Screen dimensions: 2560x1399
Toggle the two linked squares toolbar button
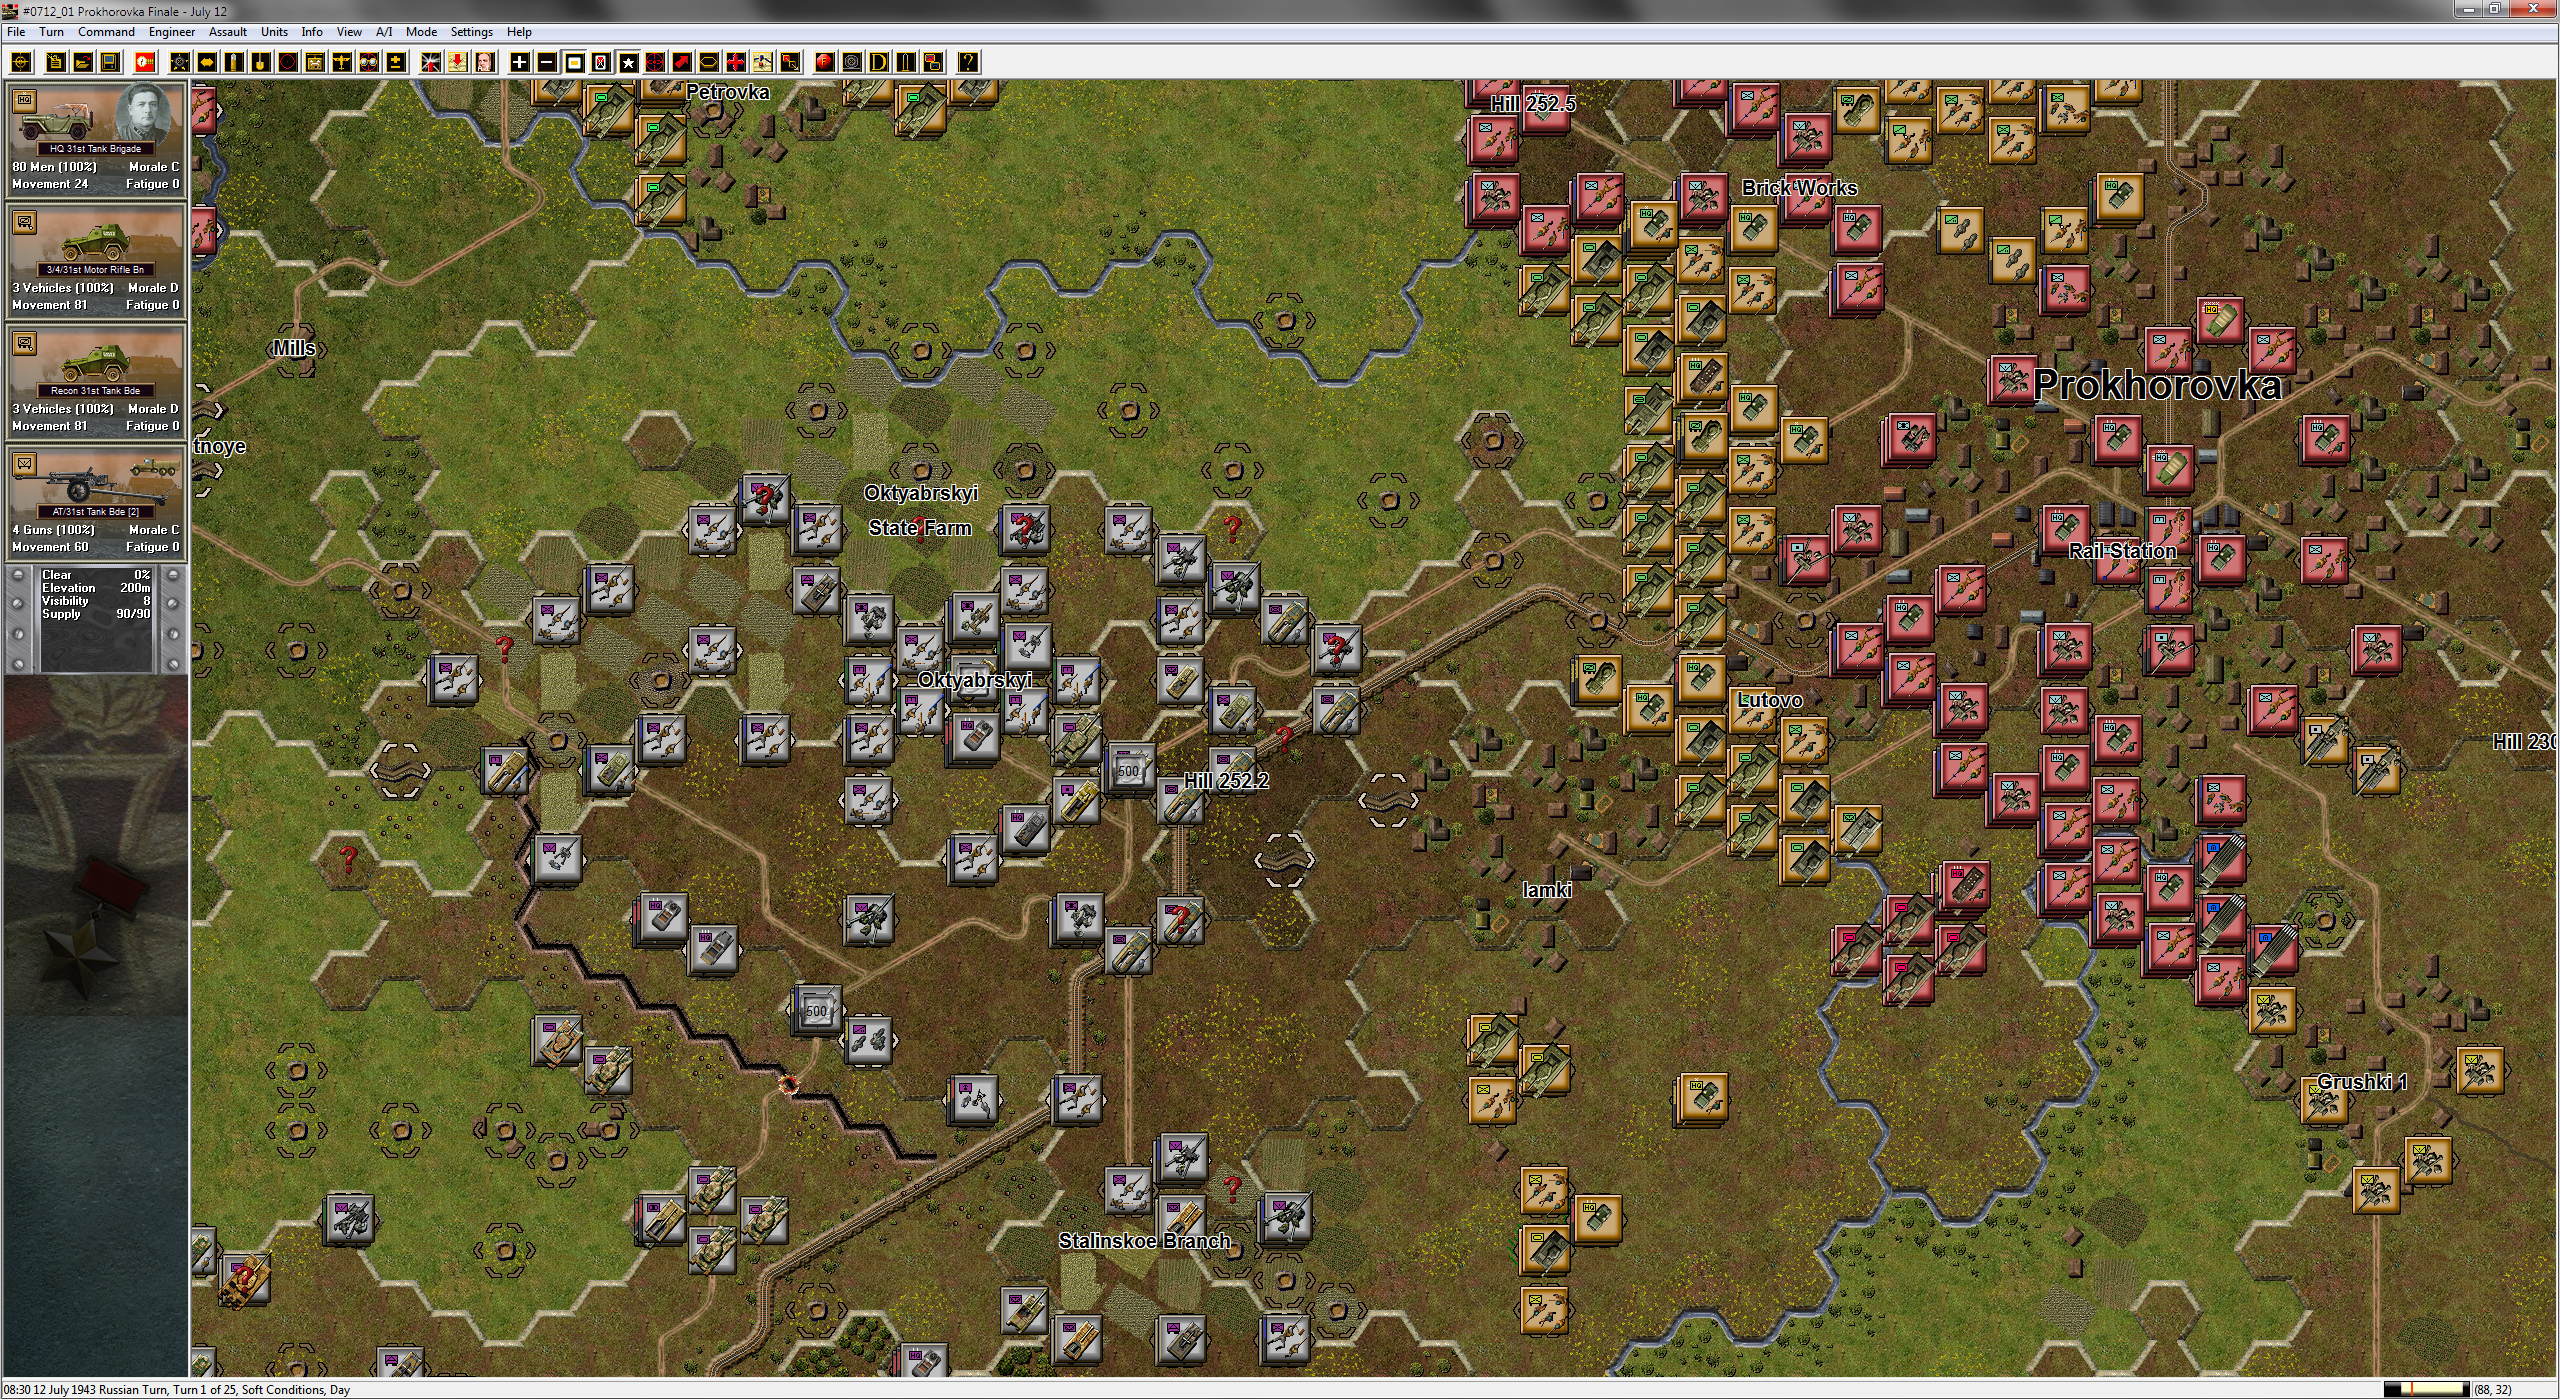click(x=789, y=62)
